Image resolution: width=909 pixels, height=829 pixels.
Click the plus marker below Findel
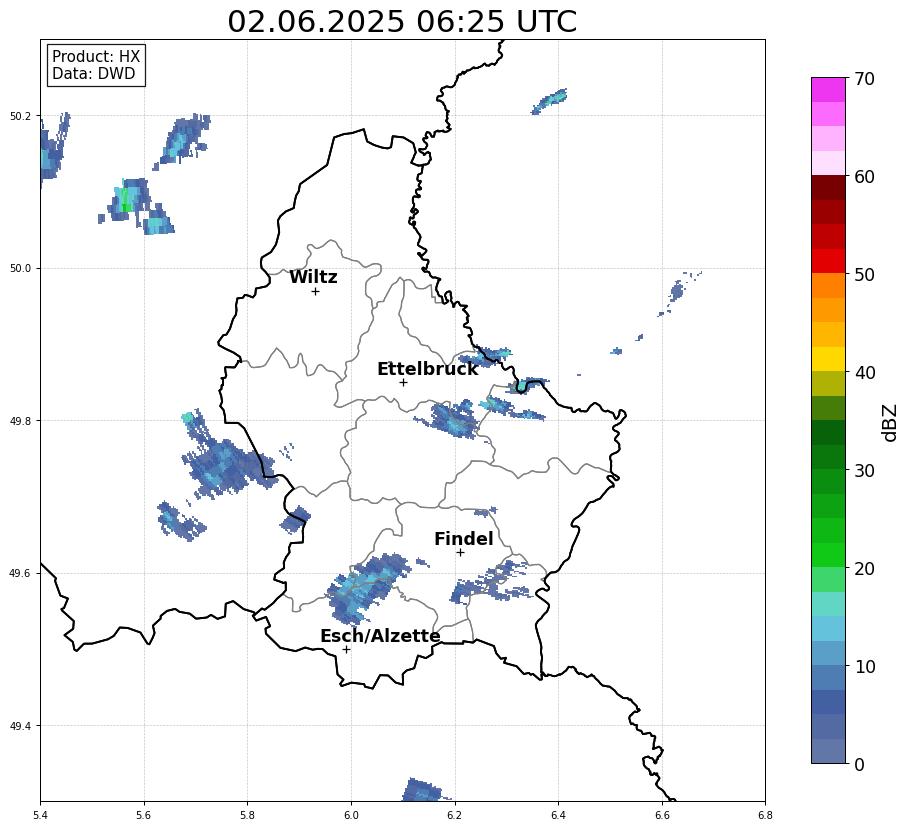[460, 552]
